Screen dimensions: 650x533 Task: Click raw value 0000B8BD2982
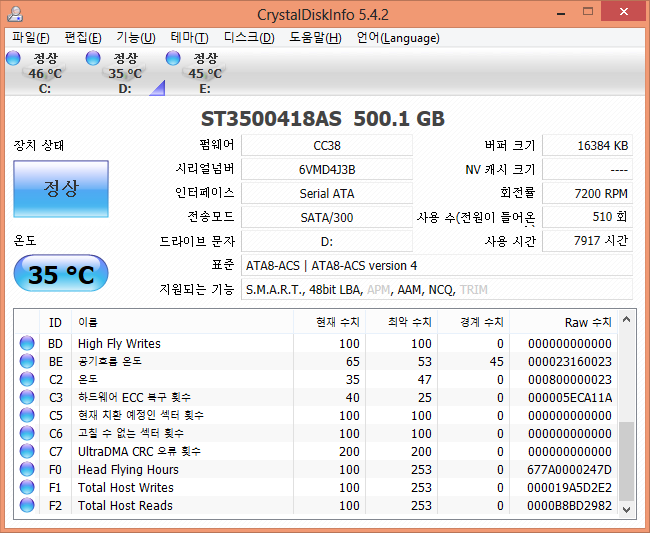570,506
